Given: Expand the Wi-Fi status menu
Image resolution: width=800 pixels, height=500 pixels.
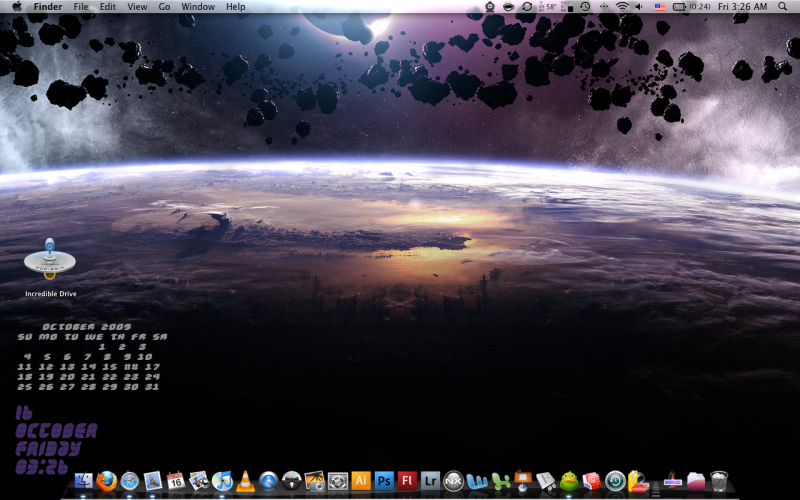Looking at the screenshot, I should pyautogui.click(x=622, y=7).
